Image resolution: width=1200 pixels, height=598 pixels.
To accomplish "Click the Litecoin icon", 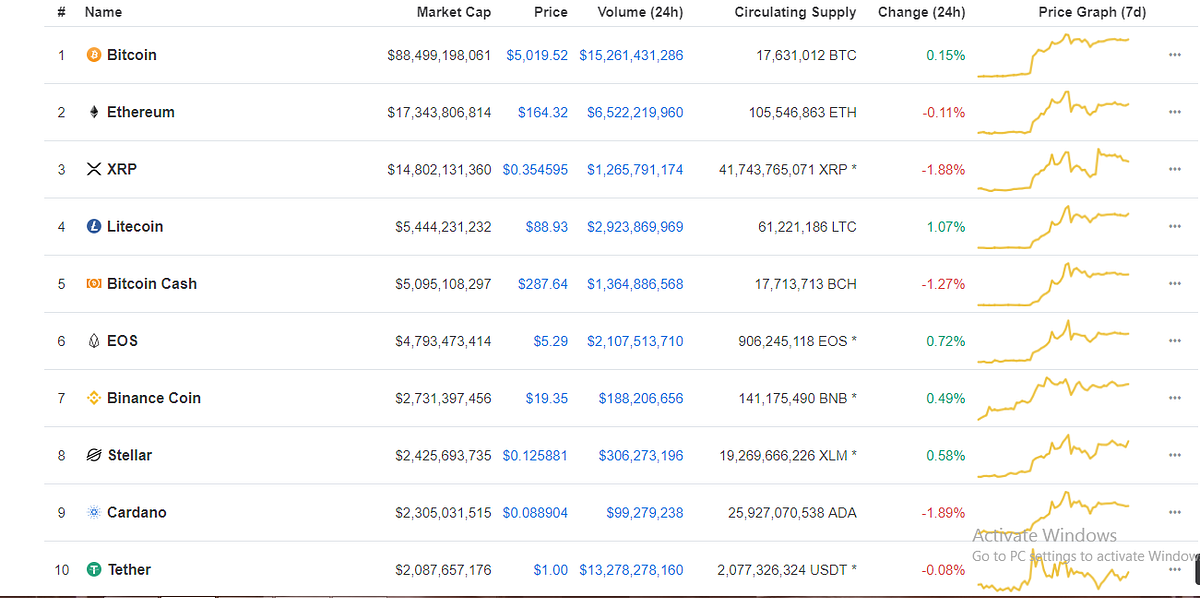I will (x=92, y=226).
